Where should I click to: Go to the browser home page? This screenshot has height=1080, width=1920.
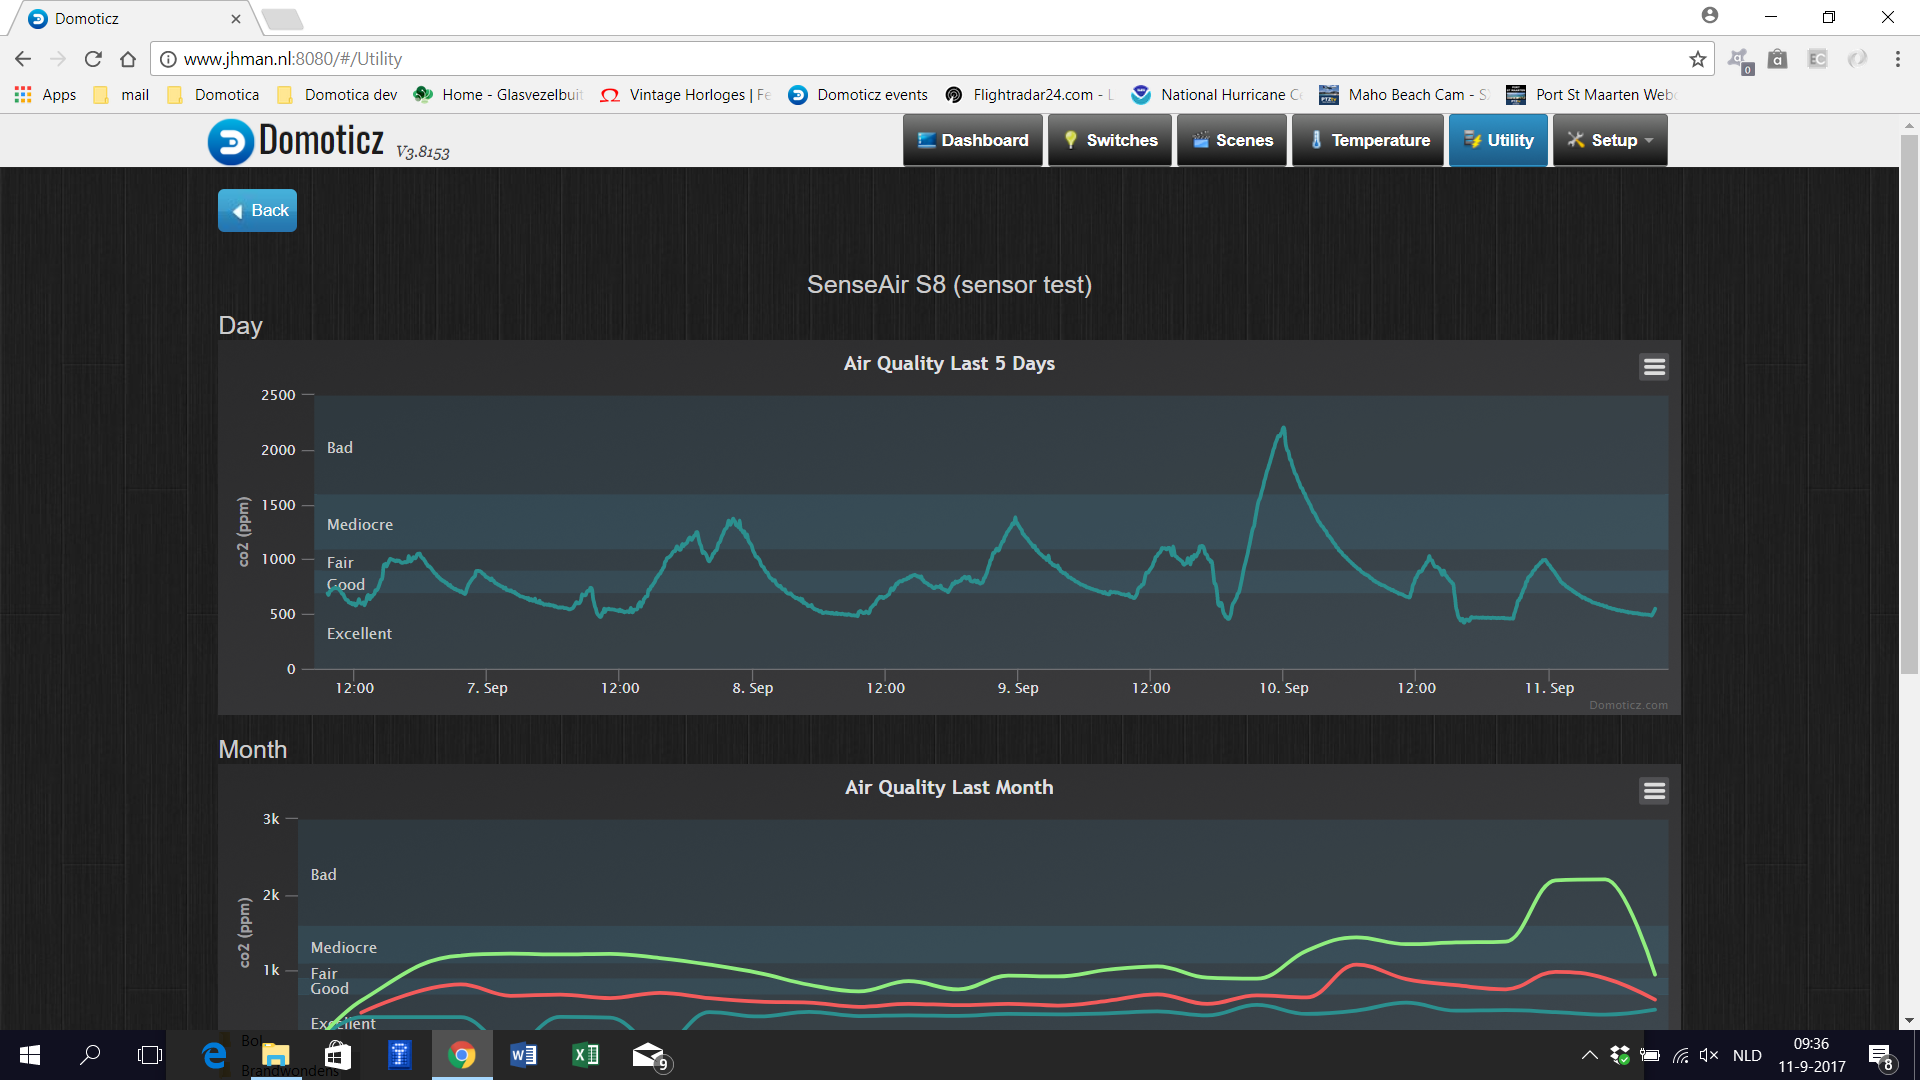coord(128,59)
